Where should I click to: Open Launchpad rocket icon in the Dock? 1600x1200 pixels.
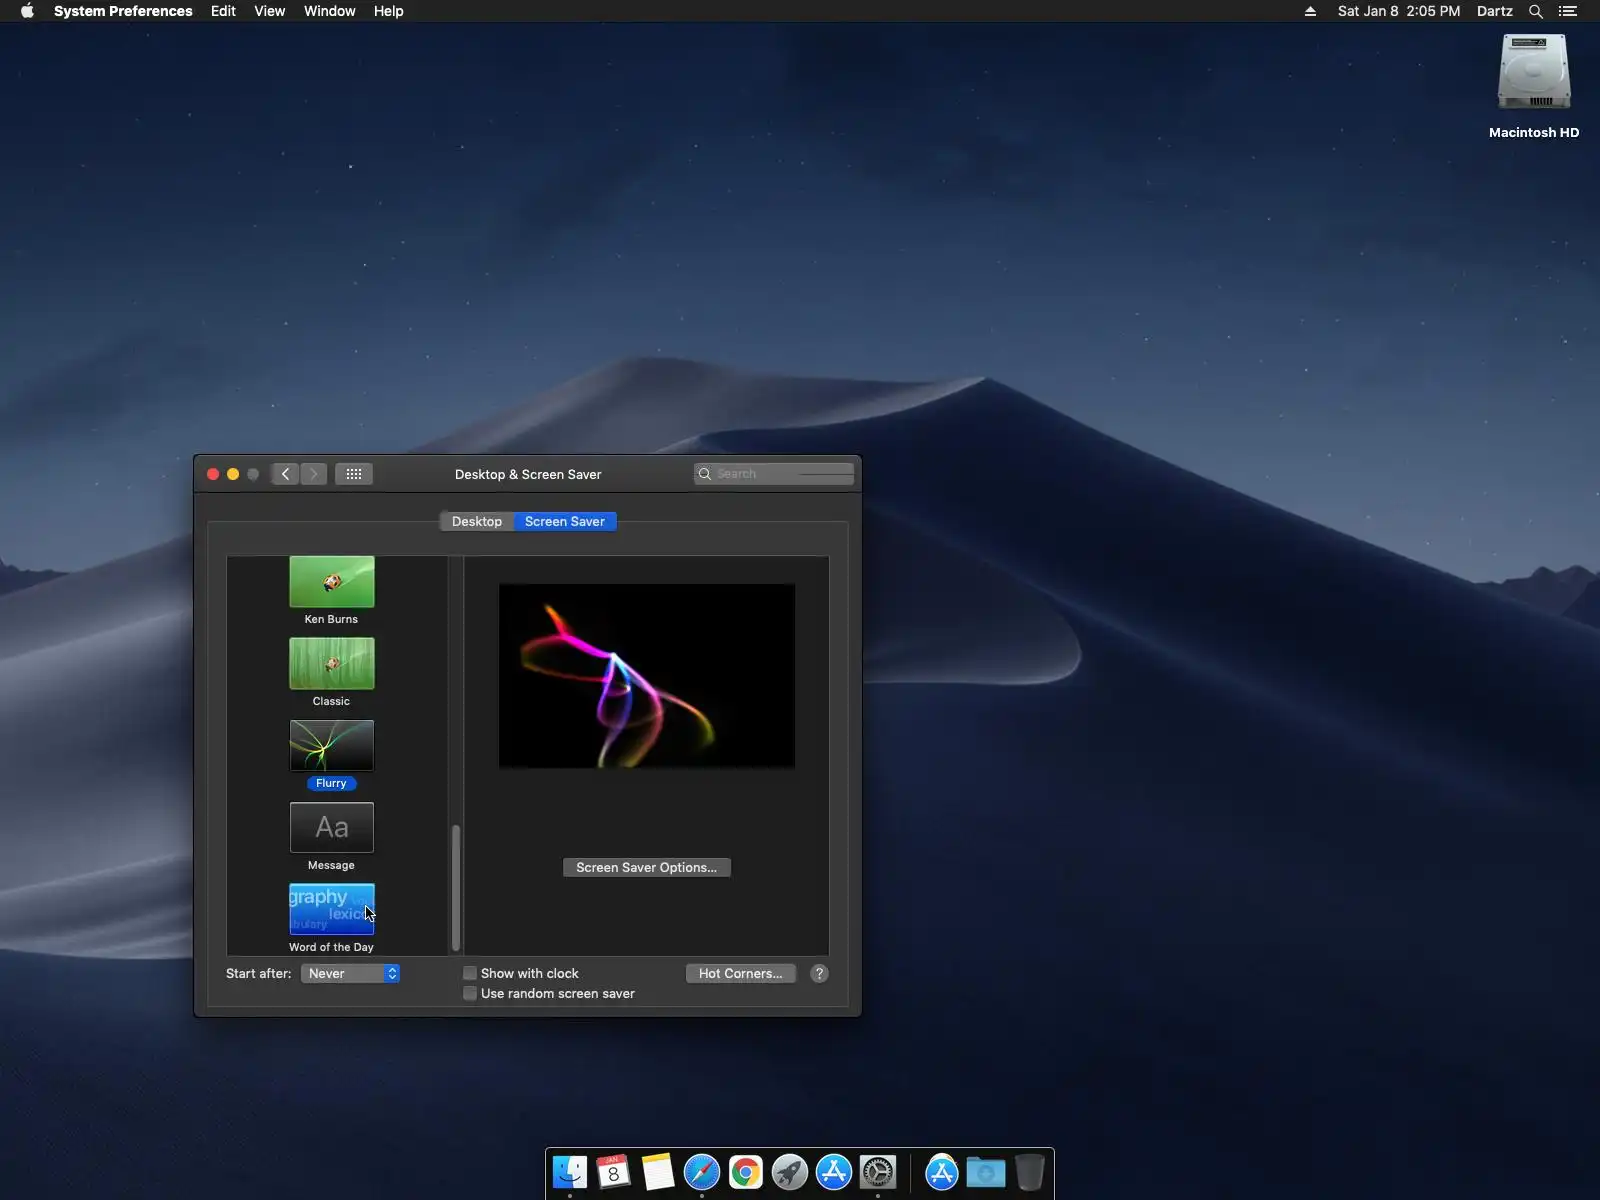coord(790,1172)
